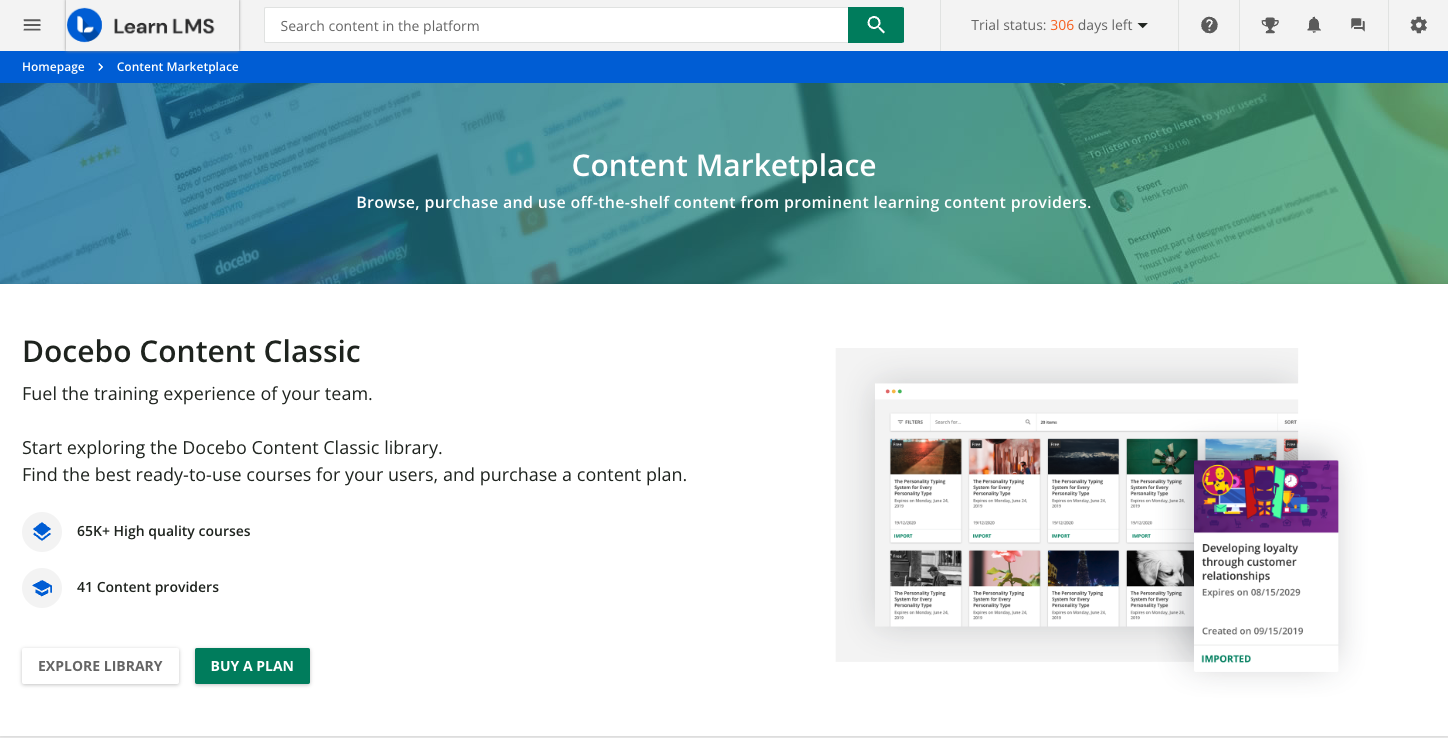1448x738 pixels.
Task: Select the Content Marketplace breadcrumb entry
Action: [x=177, y=67]
